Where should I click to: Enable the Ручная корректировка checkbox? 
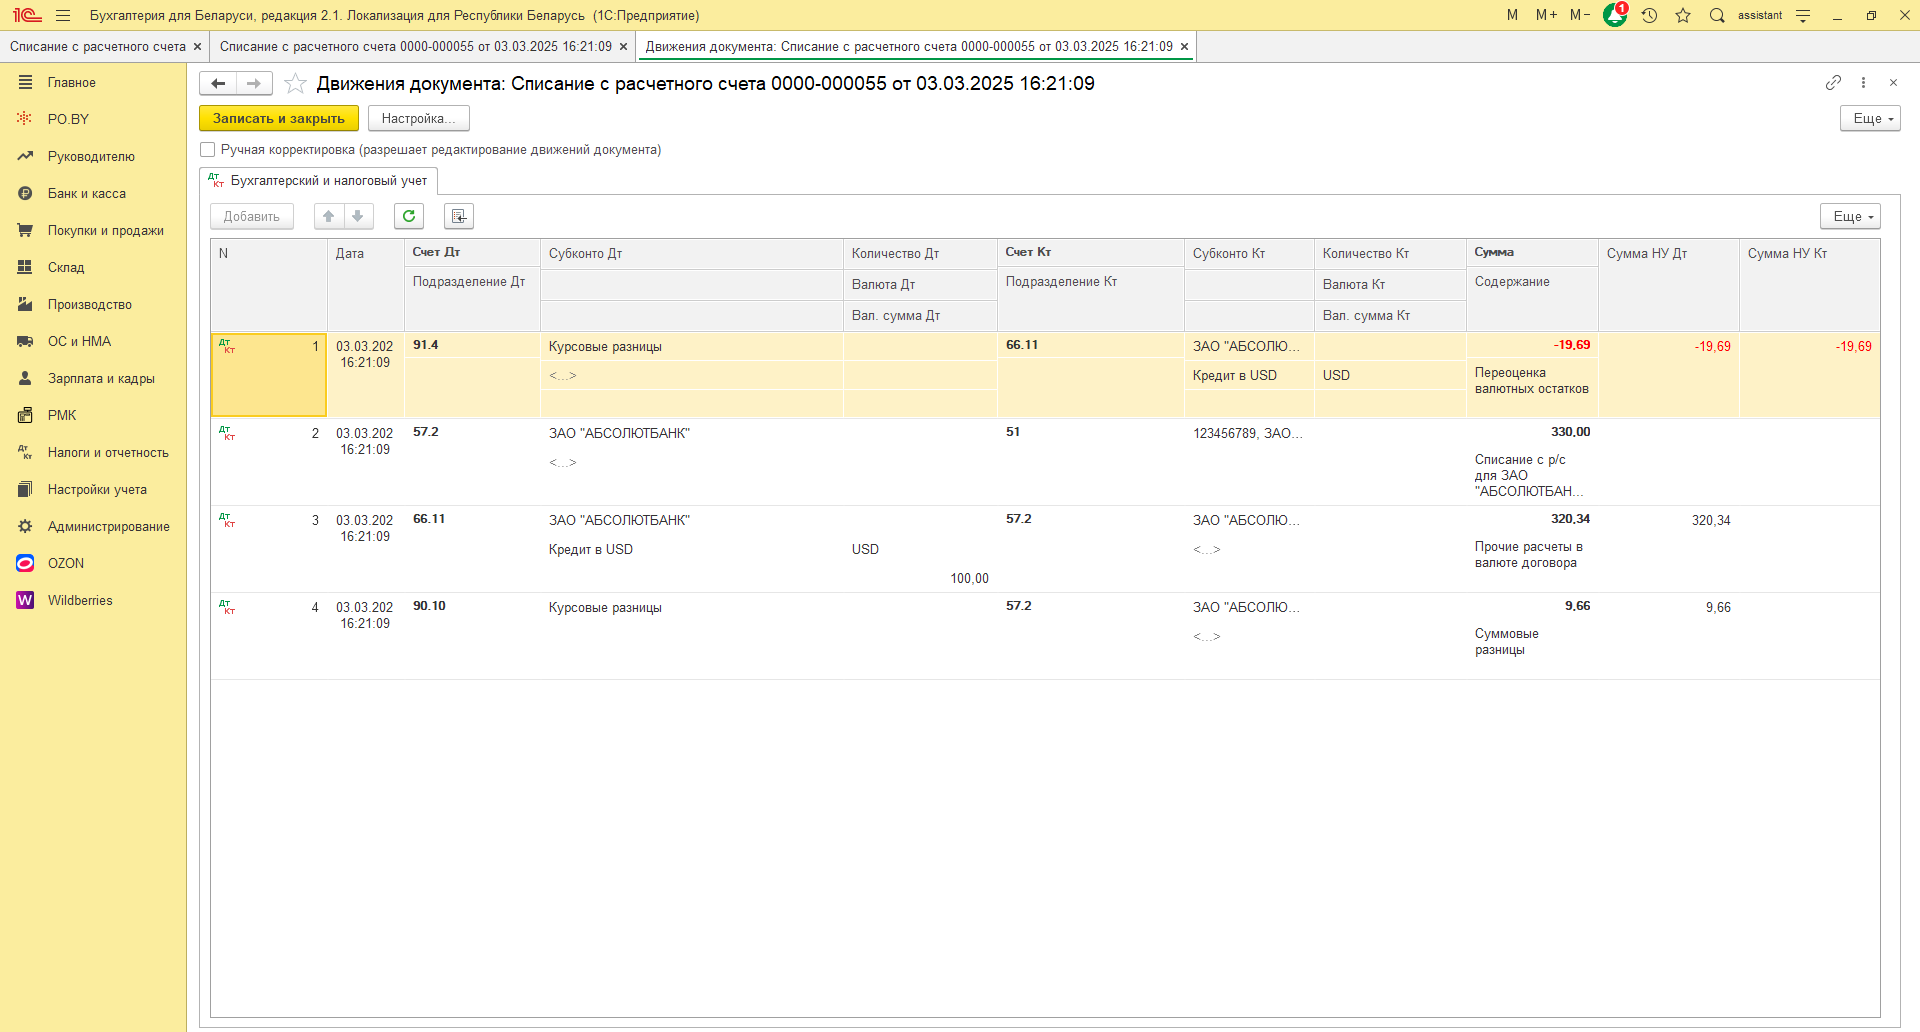(208, 150)
